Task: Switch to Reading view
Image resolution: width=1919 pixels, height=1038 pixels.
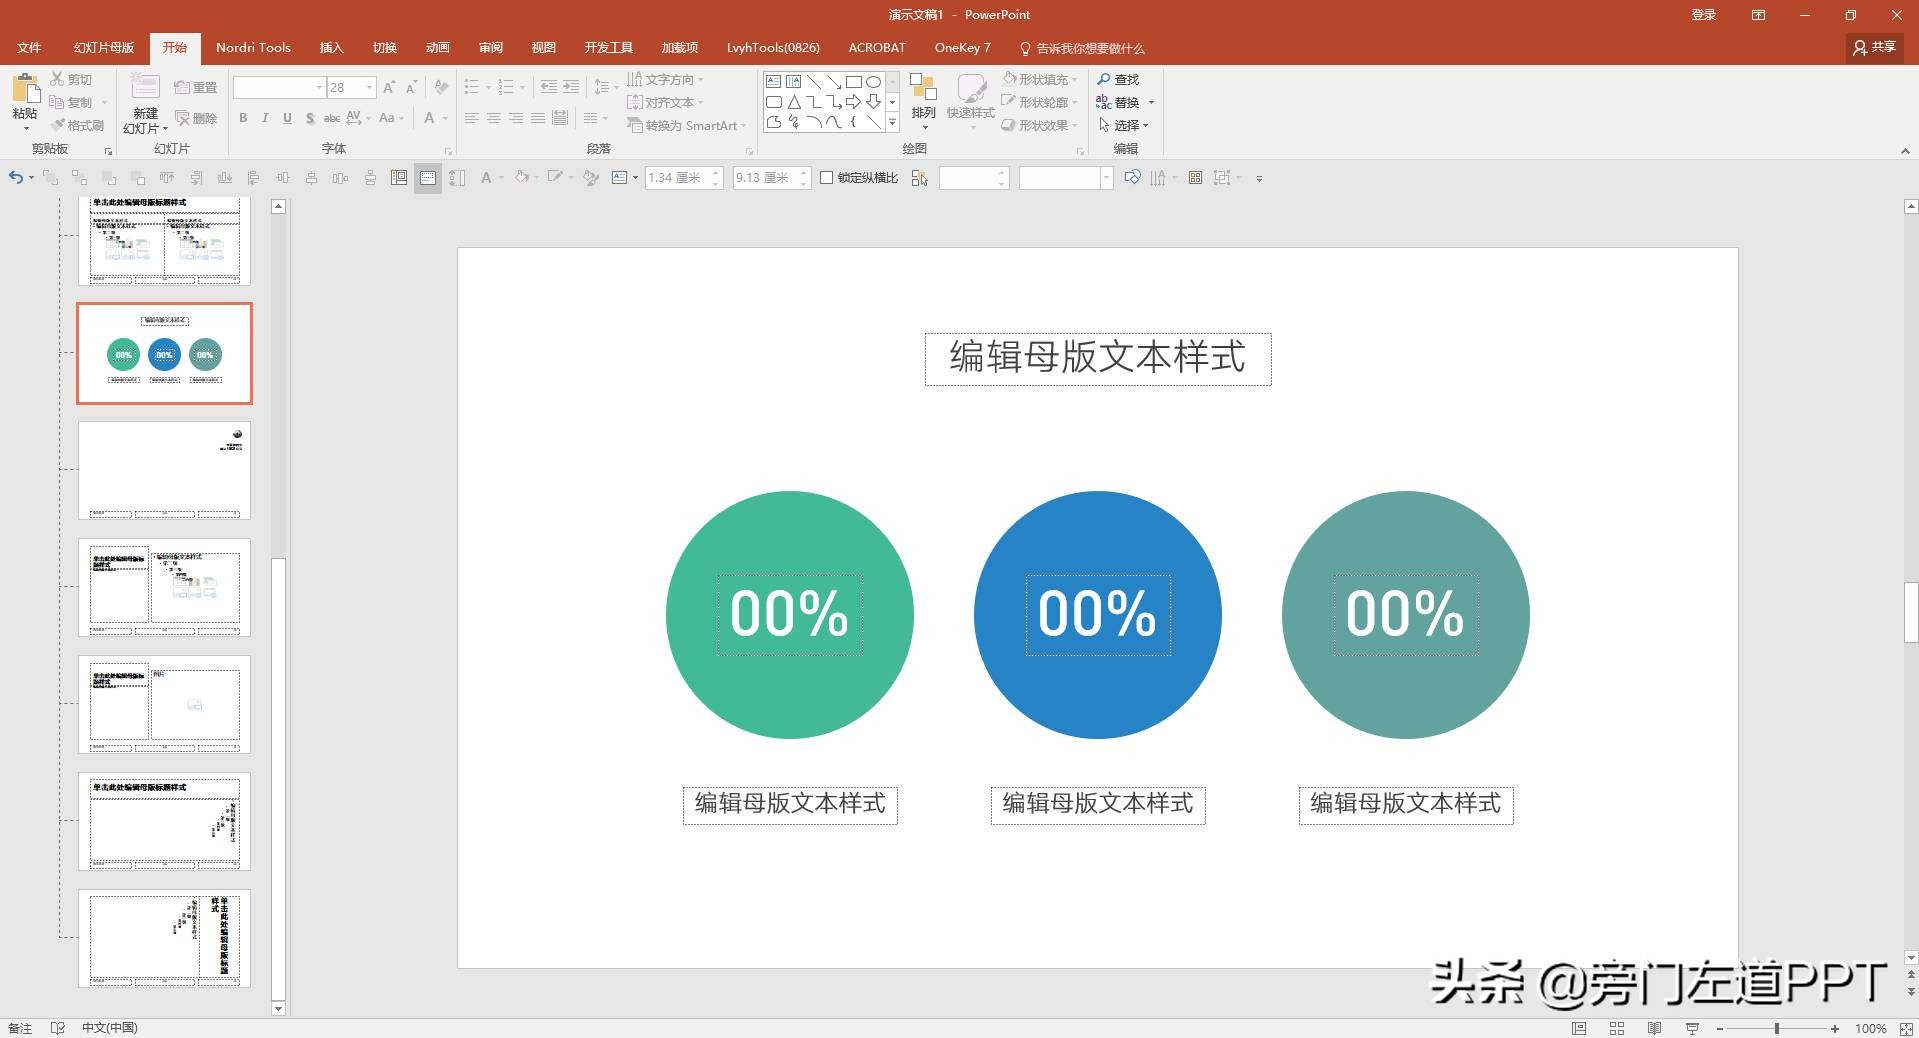Action: (x=1655, y=1028)
